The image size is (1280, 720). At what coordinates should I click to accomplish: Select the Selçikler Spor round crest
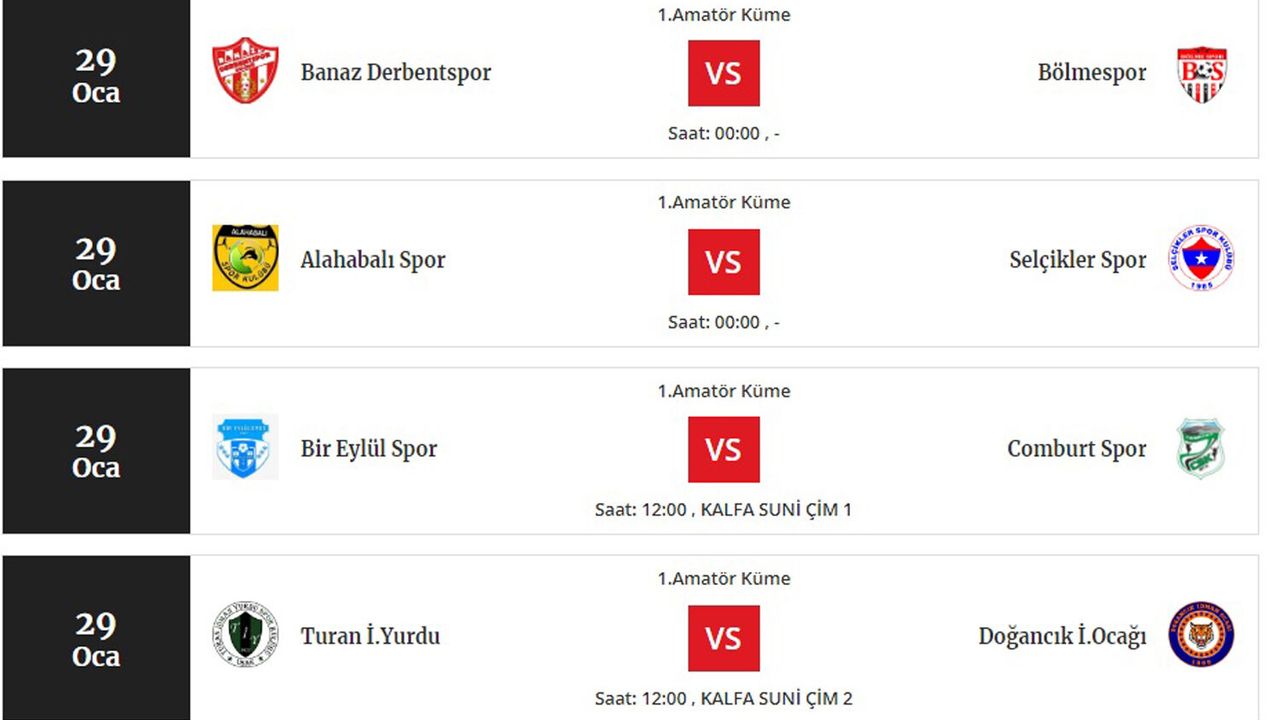[1201, 258]
